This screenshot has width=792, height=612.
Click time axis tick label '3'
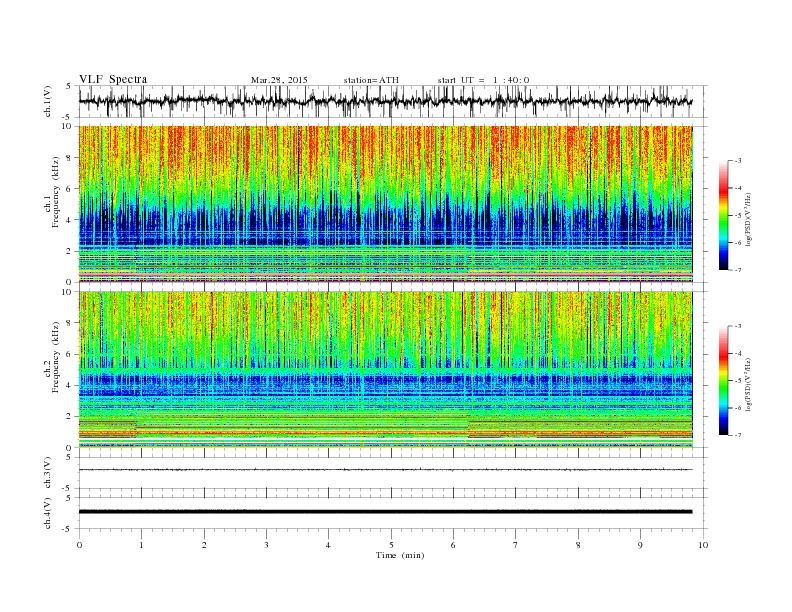pos(266,545)
